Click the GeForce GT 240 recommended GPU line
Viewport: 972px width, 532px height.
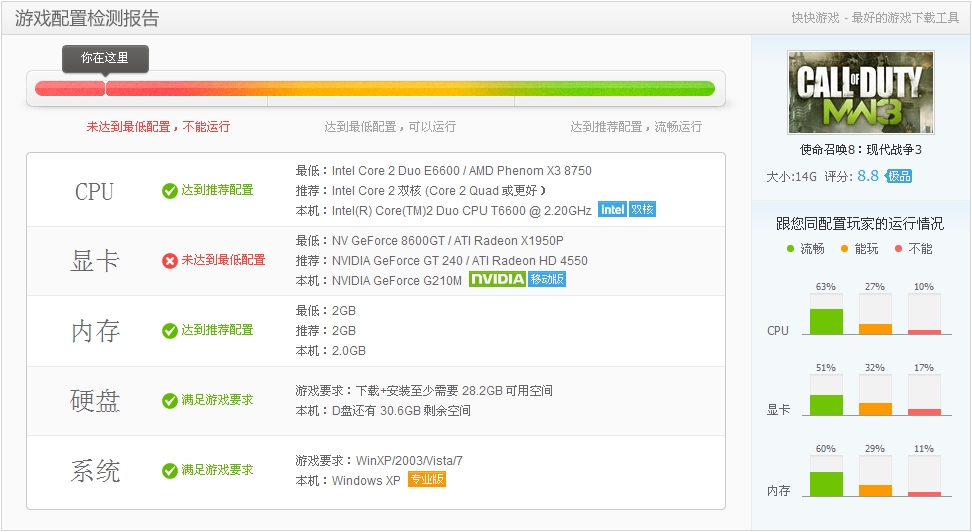tap(441, 260)
